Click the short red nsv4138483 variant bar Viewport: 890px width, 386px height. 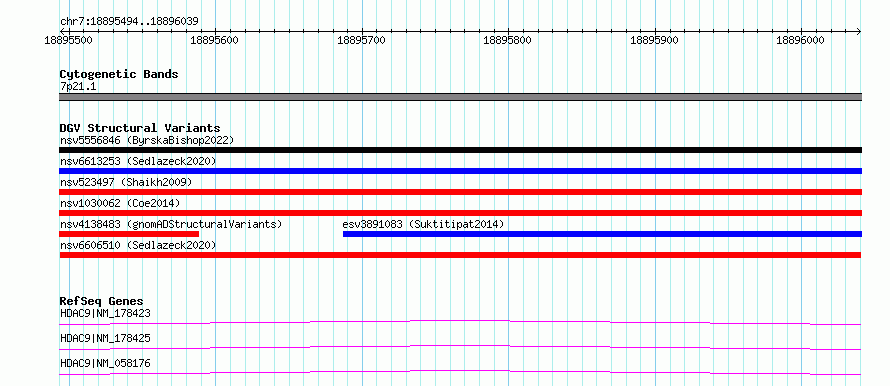(x=129, y=234)
